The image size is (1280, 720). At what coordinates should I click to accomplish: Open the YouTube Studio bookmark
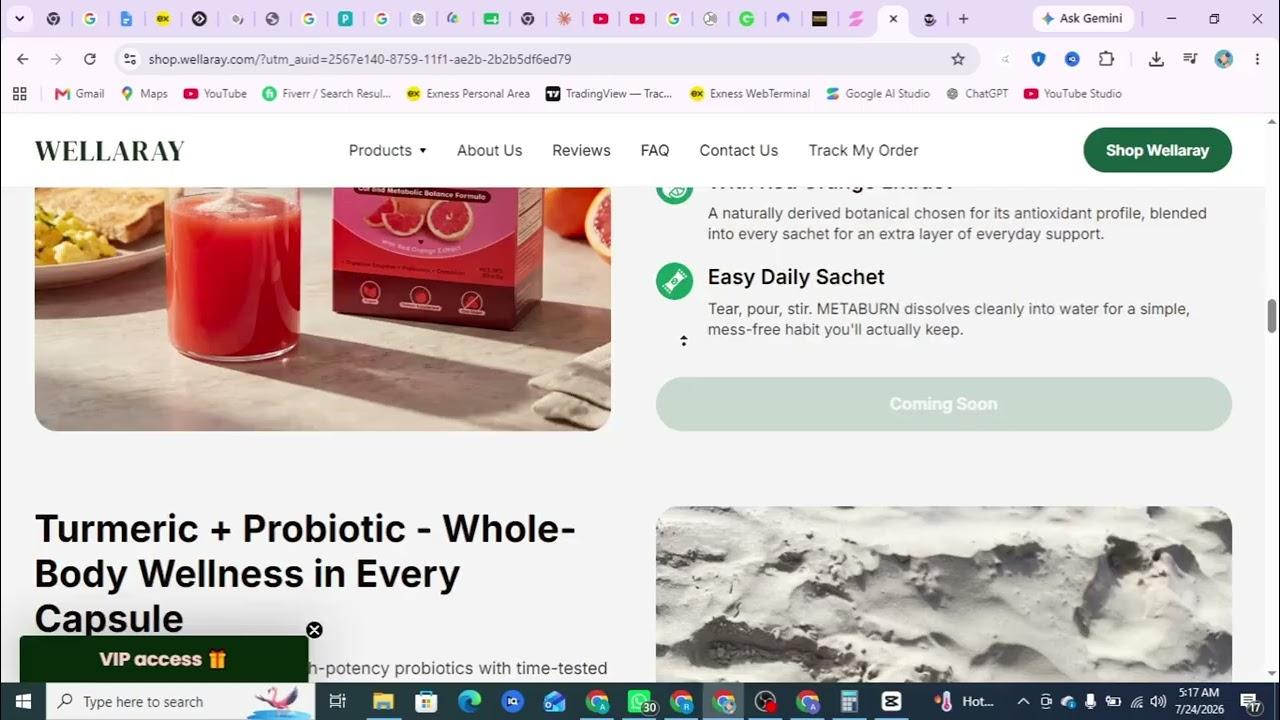[1072, 94]
